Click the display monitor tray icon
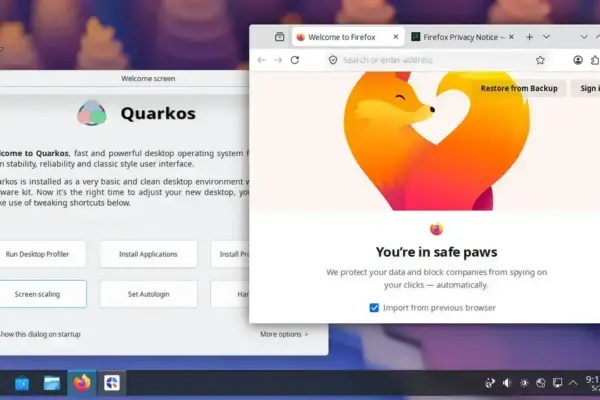The height and width of the screenshot is (400, 600). coord(558,383)
